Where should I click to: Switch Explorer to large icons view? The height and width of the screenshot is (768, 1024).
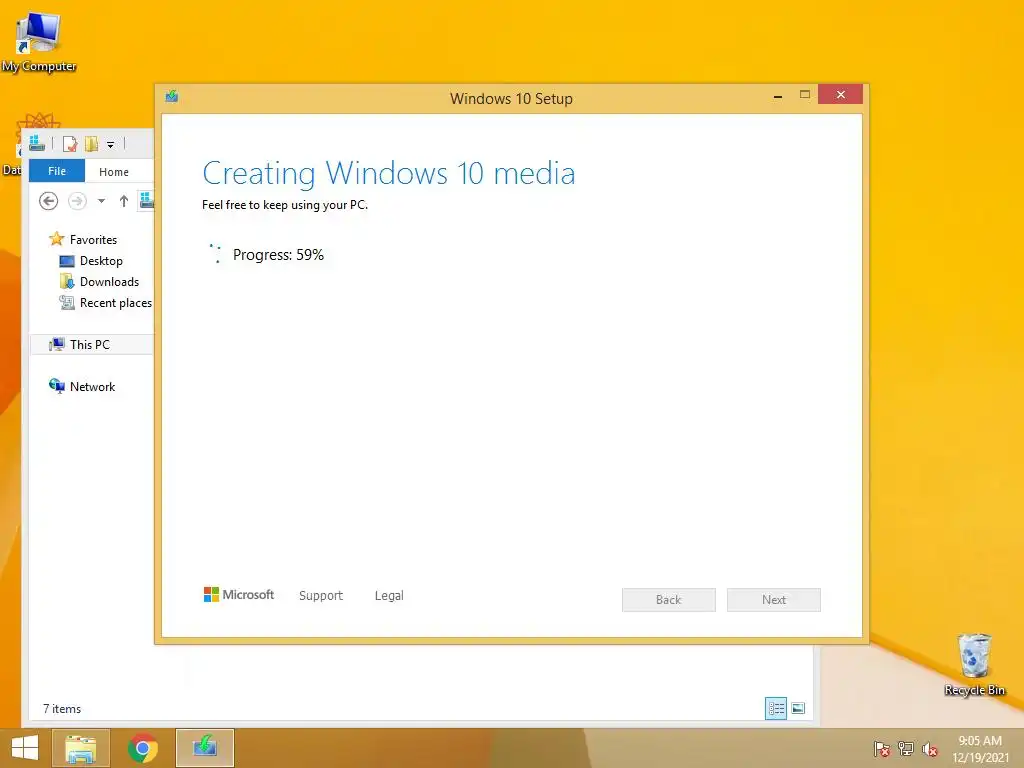pos(798,709)
